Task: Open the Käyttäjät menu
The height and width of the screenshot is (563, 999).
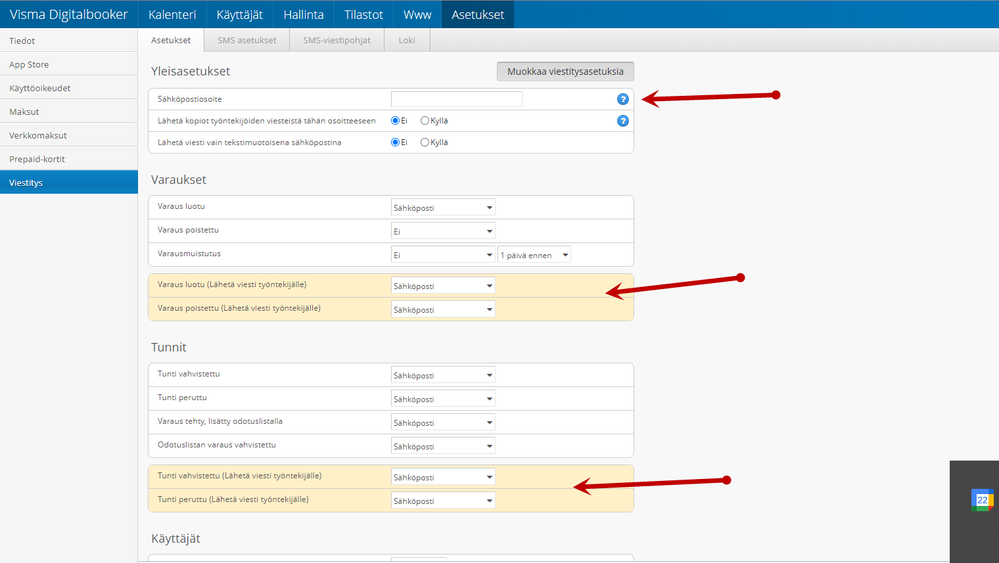Action: pyautogui.click(x=240, y=14)
